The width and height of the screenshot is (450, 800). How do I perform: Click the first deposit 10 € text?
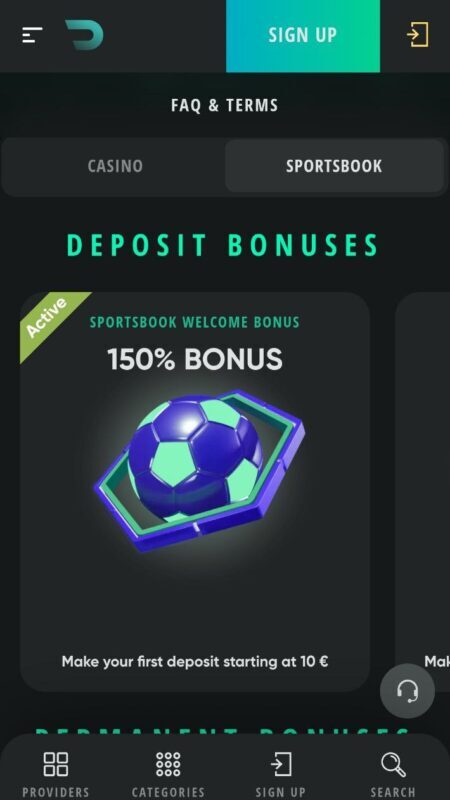[x=195, y=662]
